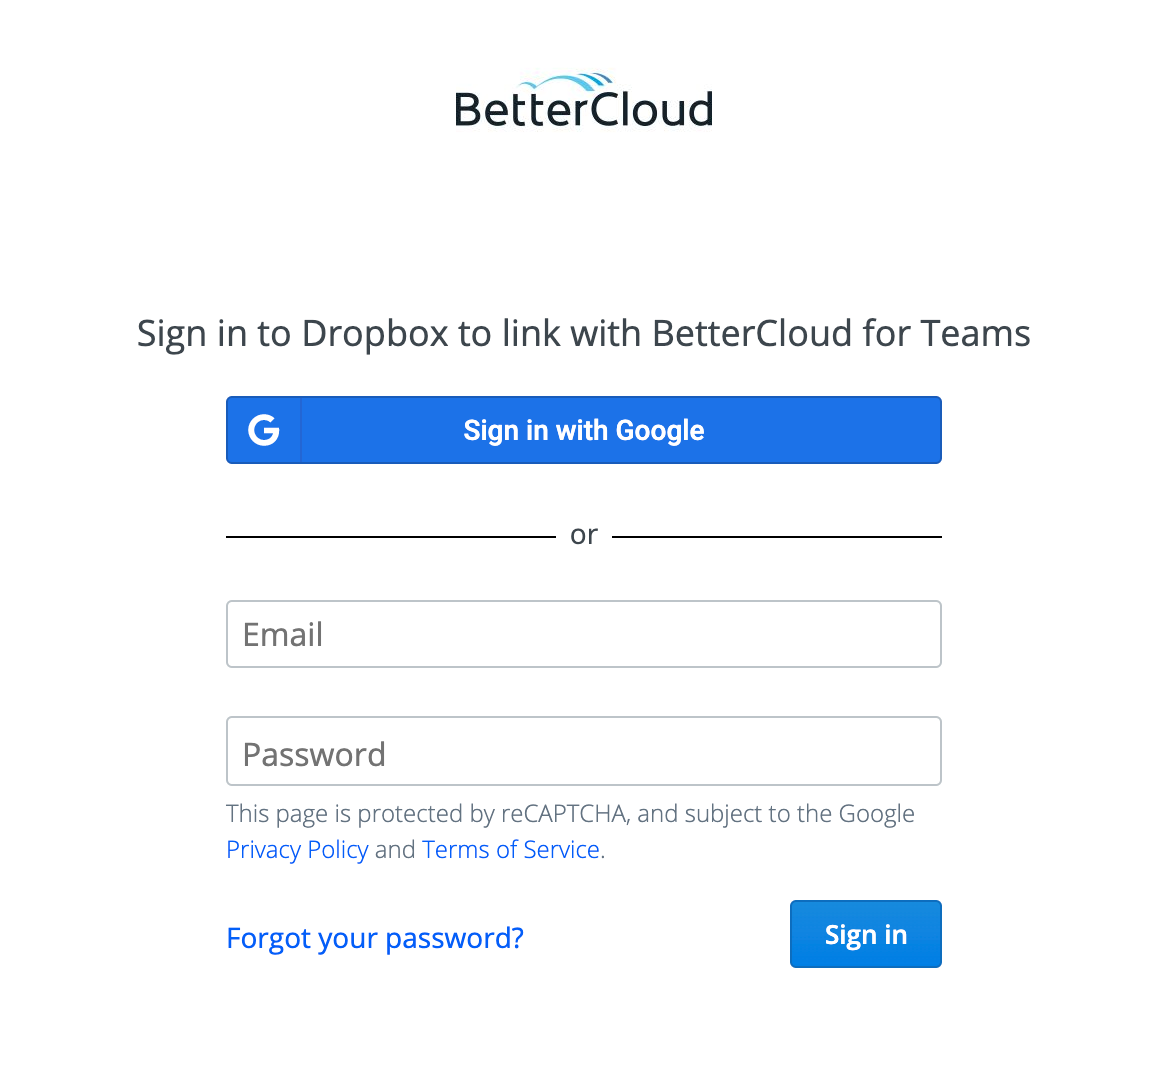Select the Email input field
This screenshot has height=1078, width=1170.
[583, 633]
